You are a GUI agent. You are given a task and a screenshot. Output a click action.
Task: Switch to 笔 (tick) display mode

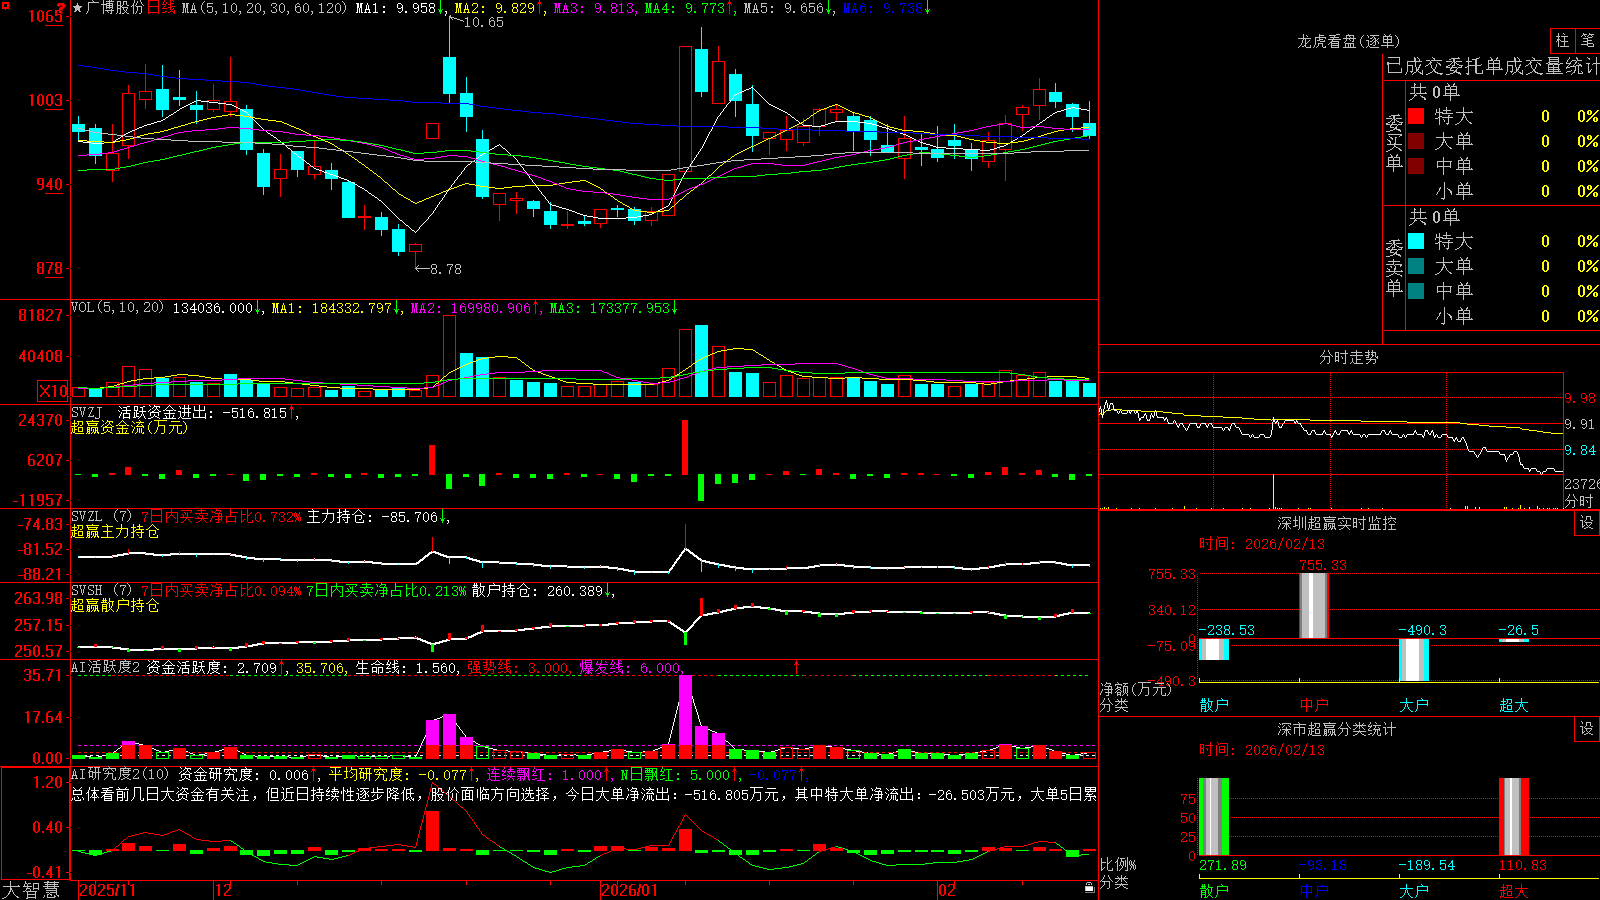coord(1588,41)
